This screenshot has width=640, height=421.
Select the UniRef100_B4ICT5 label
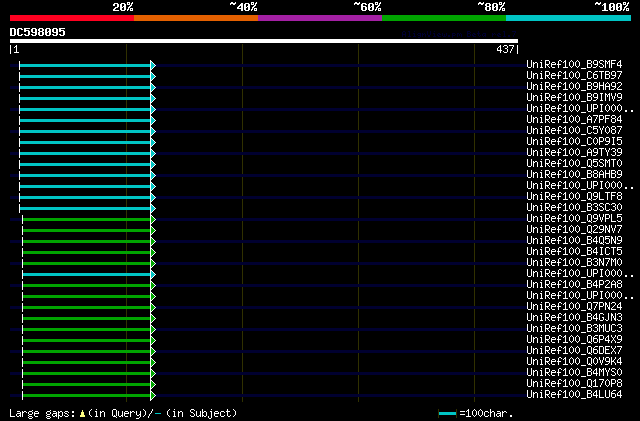click(574, 252)
